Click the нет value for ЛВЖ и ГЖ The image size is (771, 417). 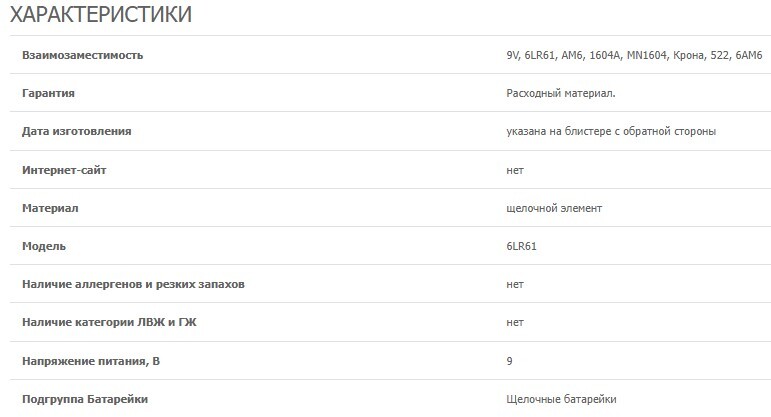click(x=515, y=323)
